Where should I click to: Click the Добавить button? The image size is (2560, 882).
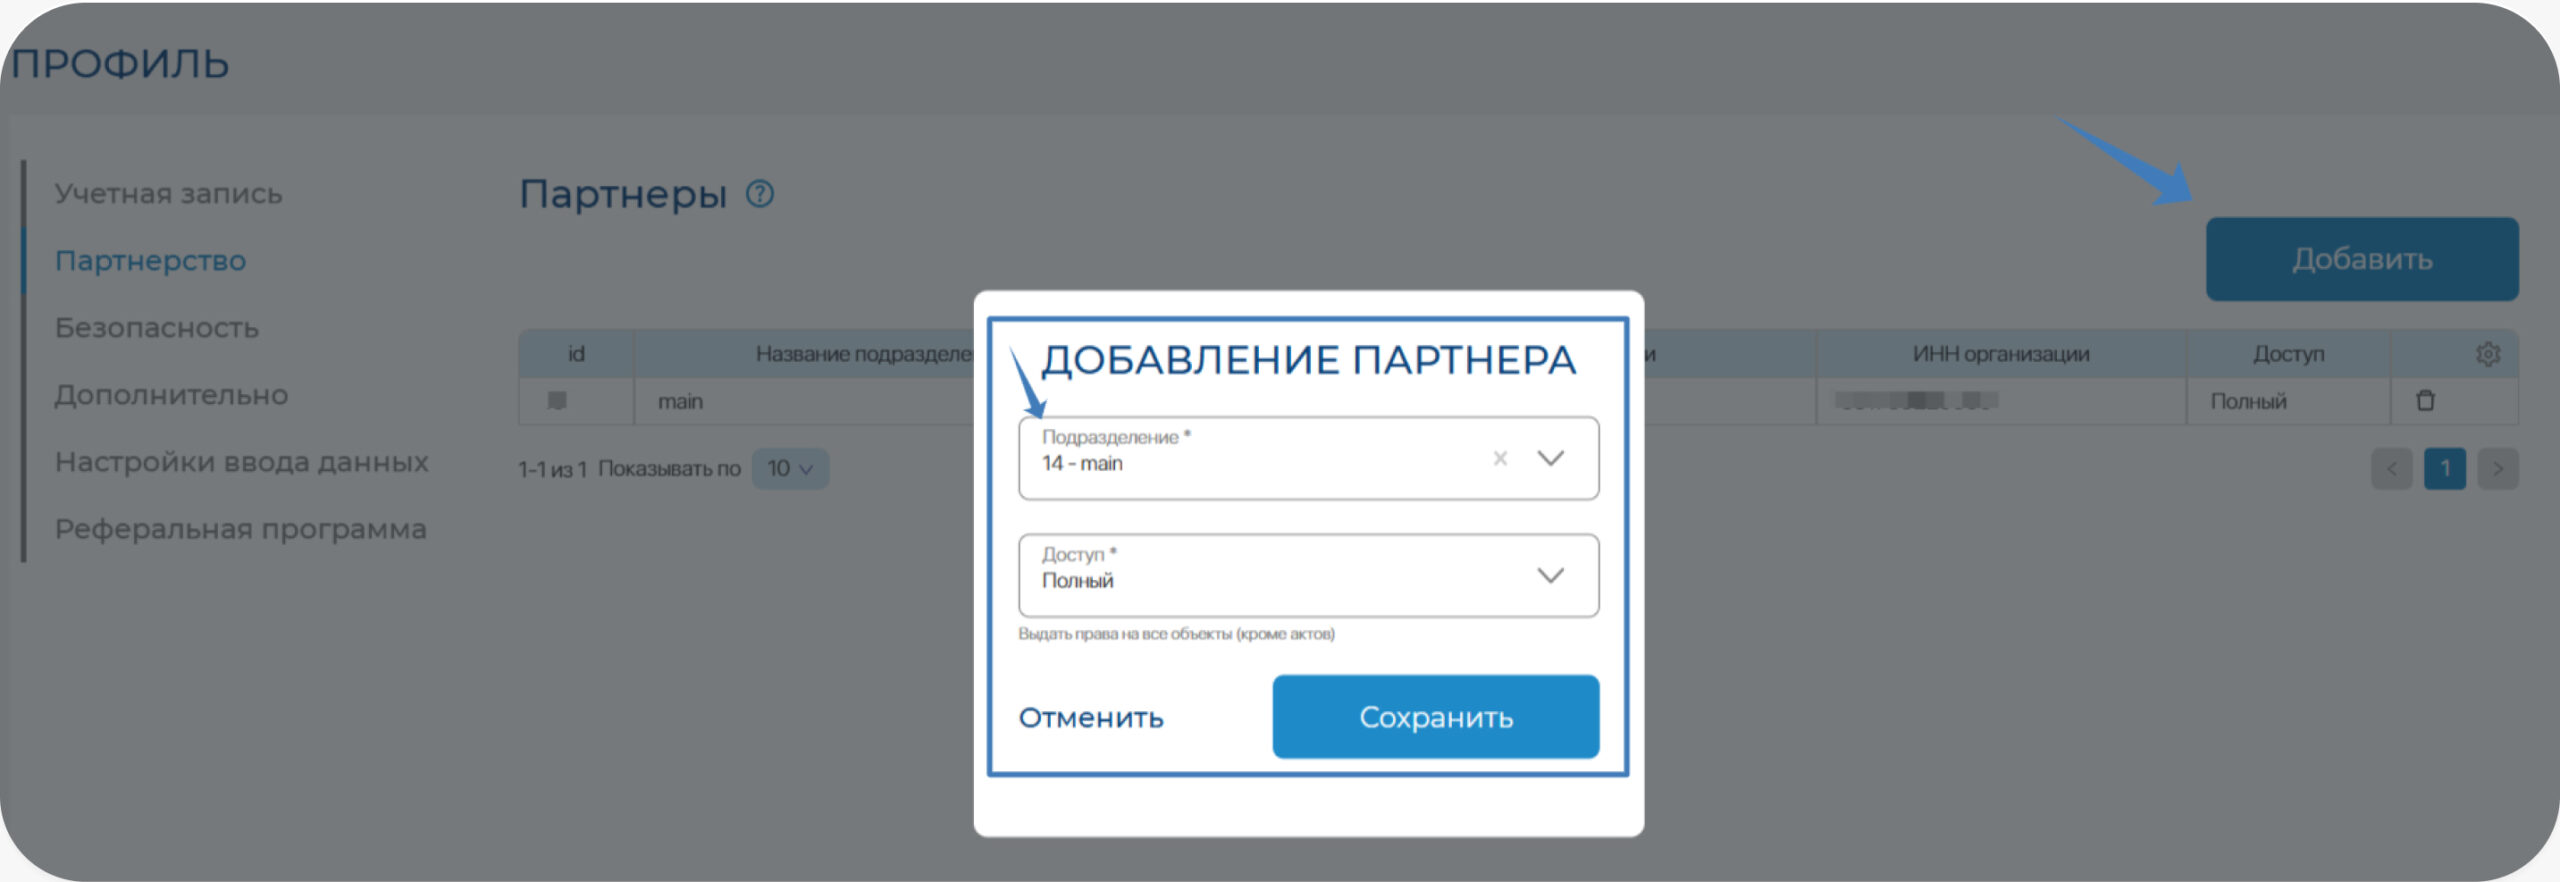pos(2362,259)
